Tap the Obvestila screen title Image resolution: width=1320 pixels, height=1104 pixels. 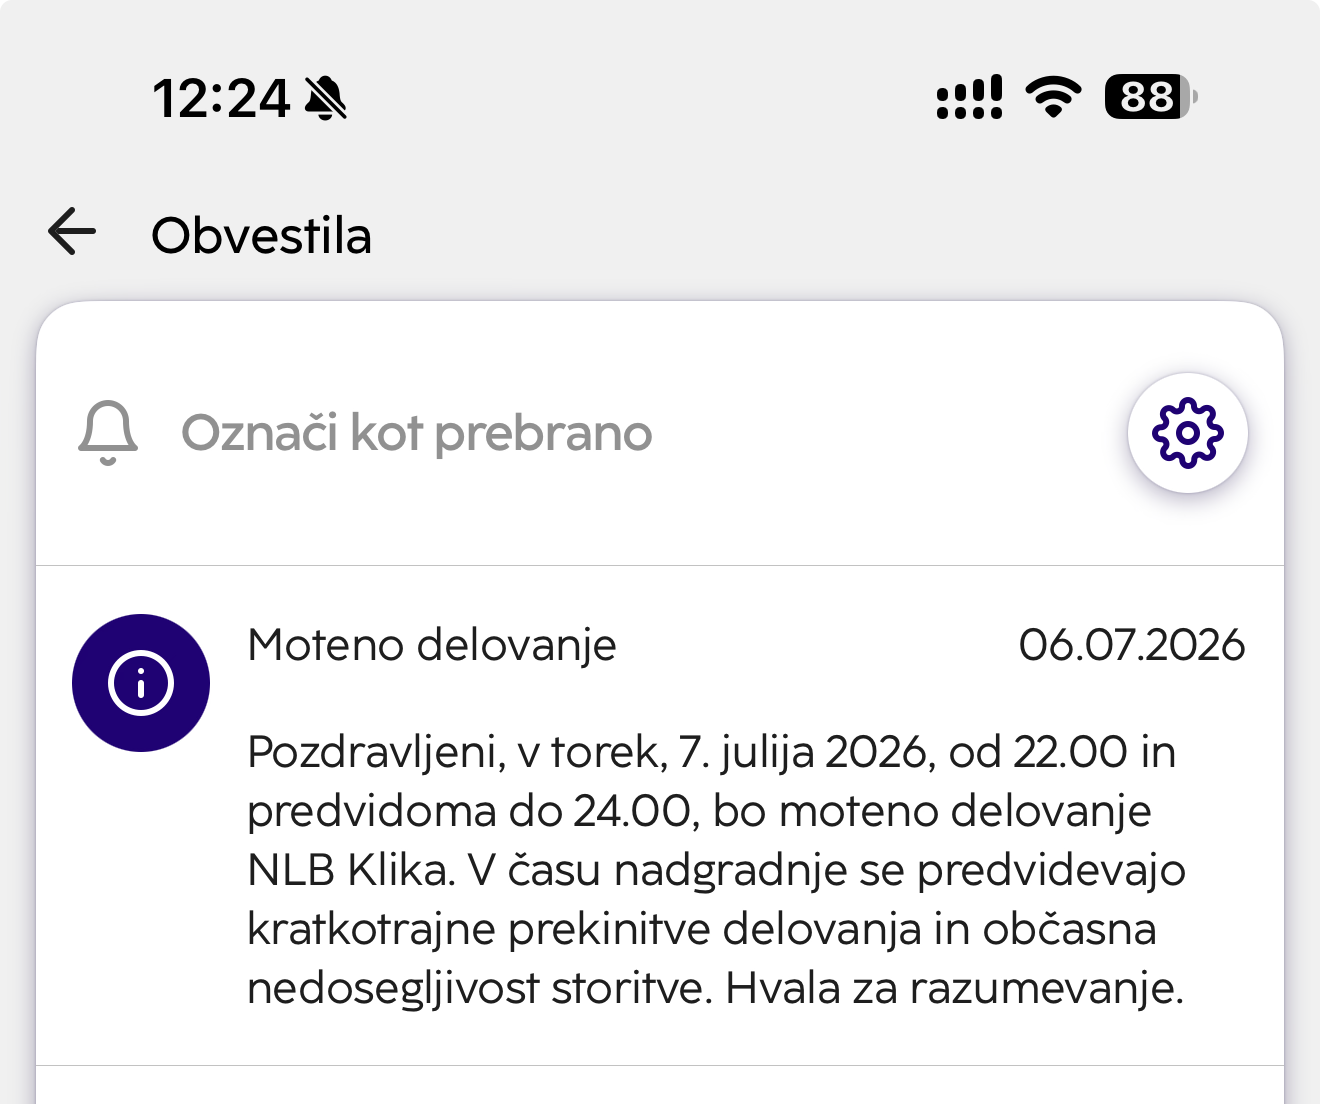click(261, 236)
